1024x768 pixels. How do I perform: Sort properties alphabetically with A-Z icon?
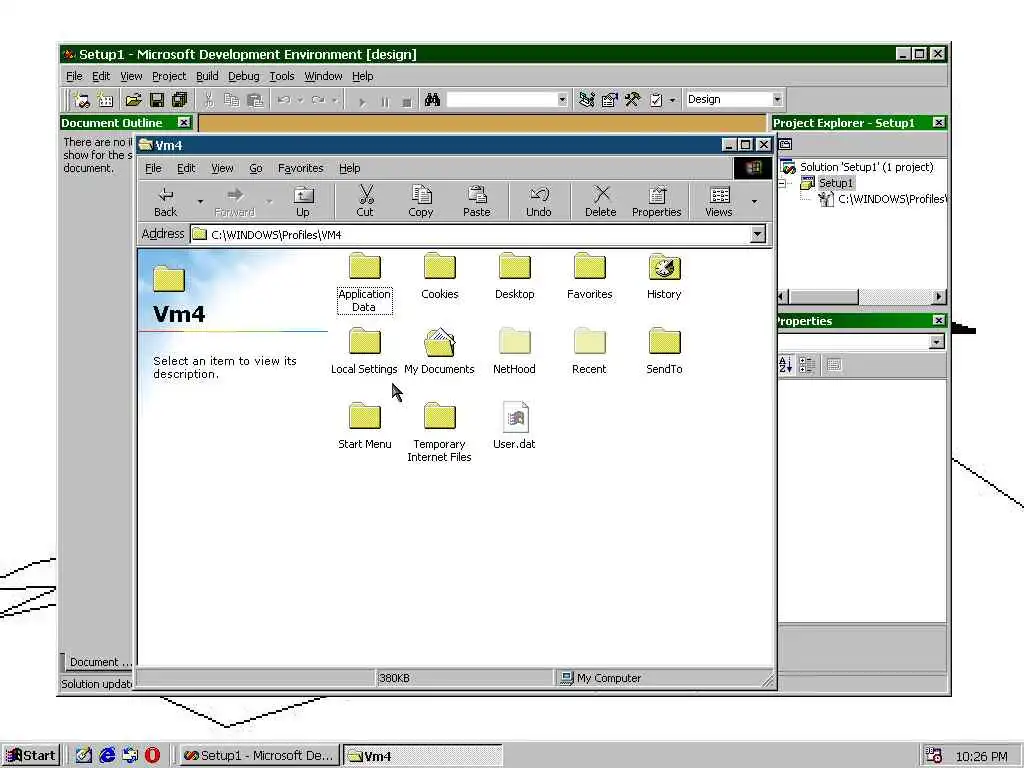[x=786, y=365]
